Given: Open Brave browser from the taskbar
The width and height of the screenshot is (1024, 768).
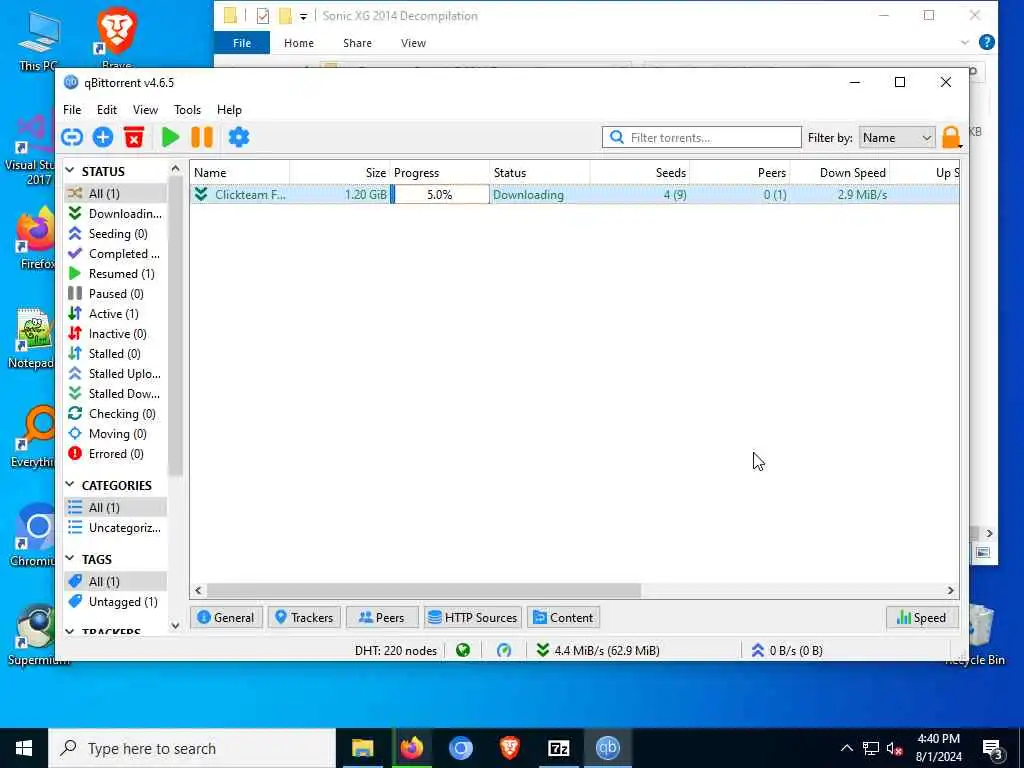Looking at the screenshot, I should (509, 748).
